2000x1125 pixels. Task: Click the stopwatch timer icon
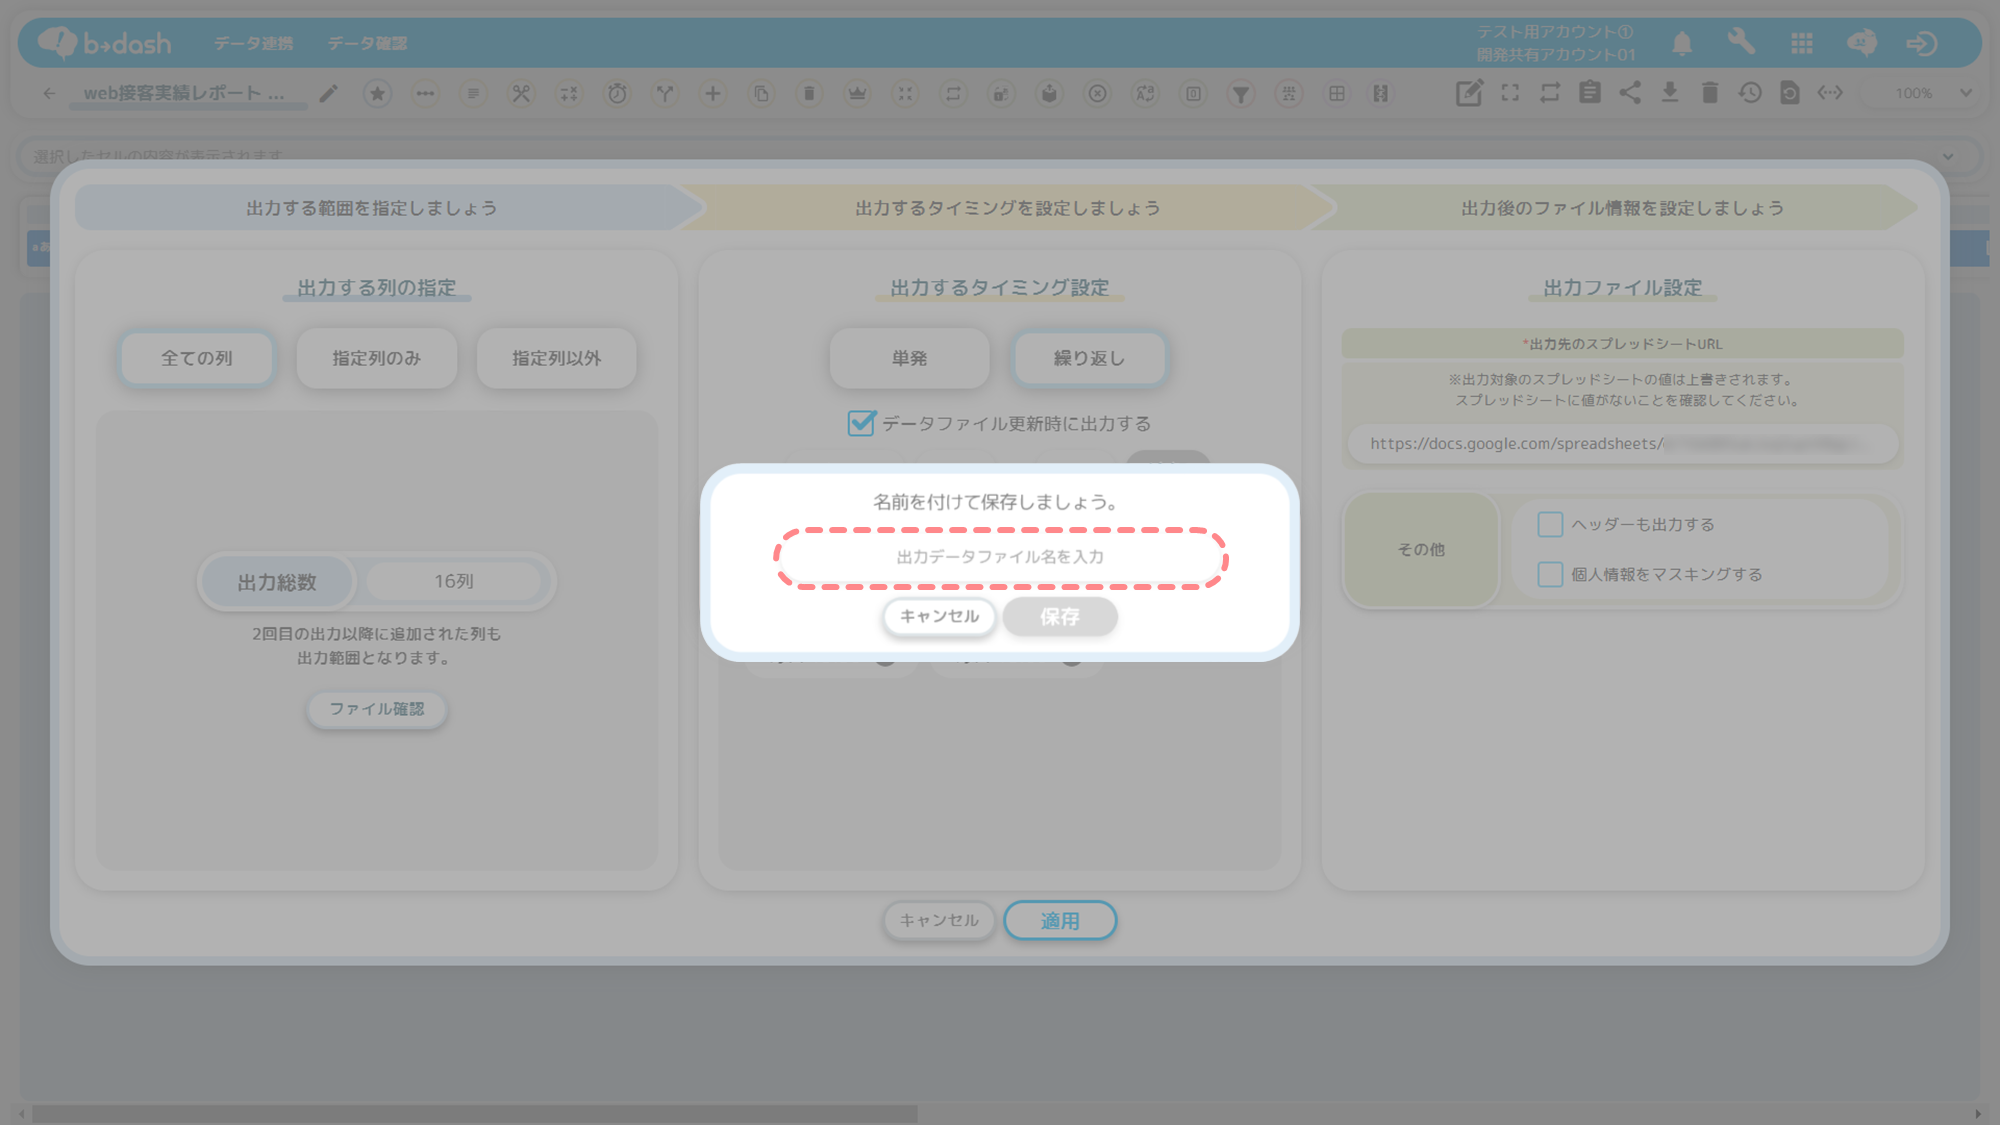click(x=617, y=93)
